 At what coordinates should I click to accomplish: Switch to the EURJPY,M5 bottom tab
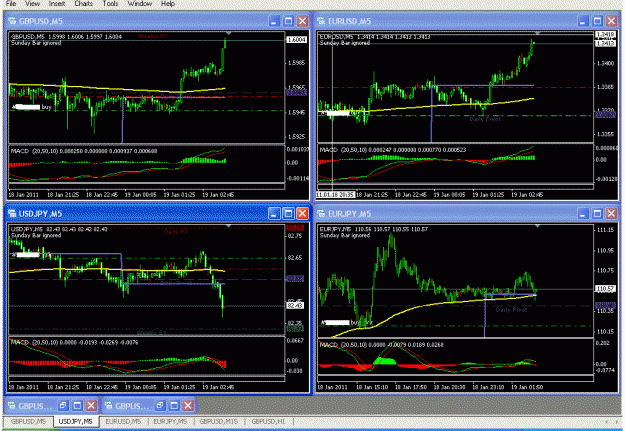170,421
